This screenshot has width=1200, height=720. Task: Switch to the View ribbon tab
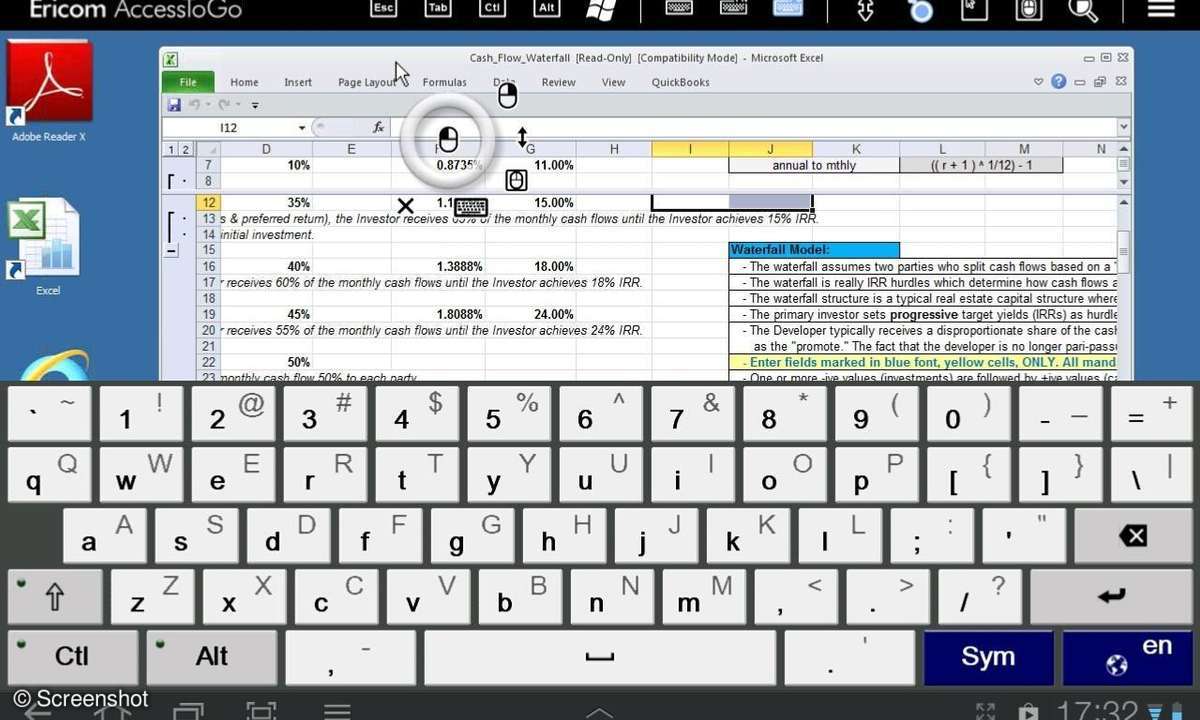pyautogui.click(x=614, y=82)
